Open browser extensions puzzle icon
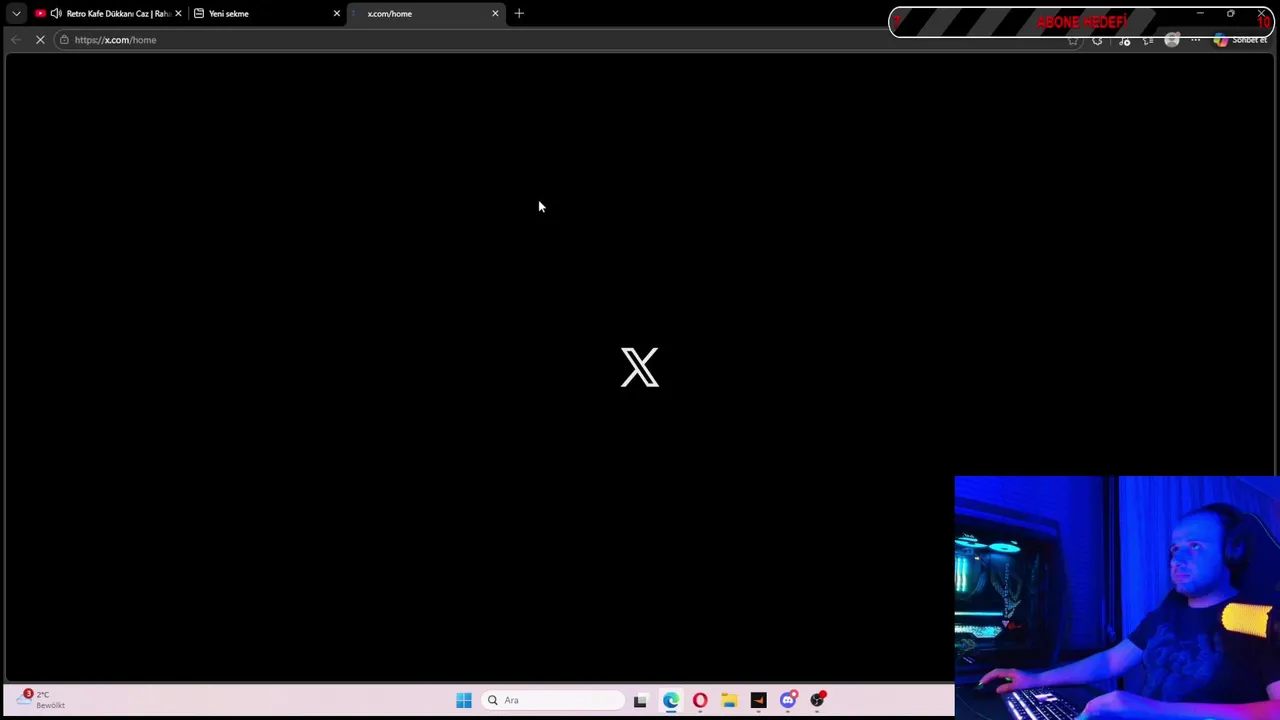 click(1097, 40)
